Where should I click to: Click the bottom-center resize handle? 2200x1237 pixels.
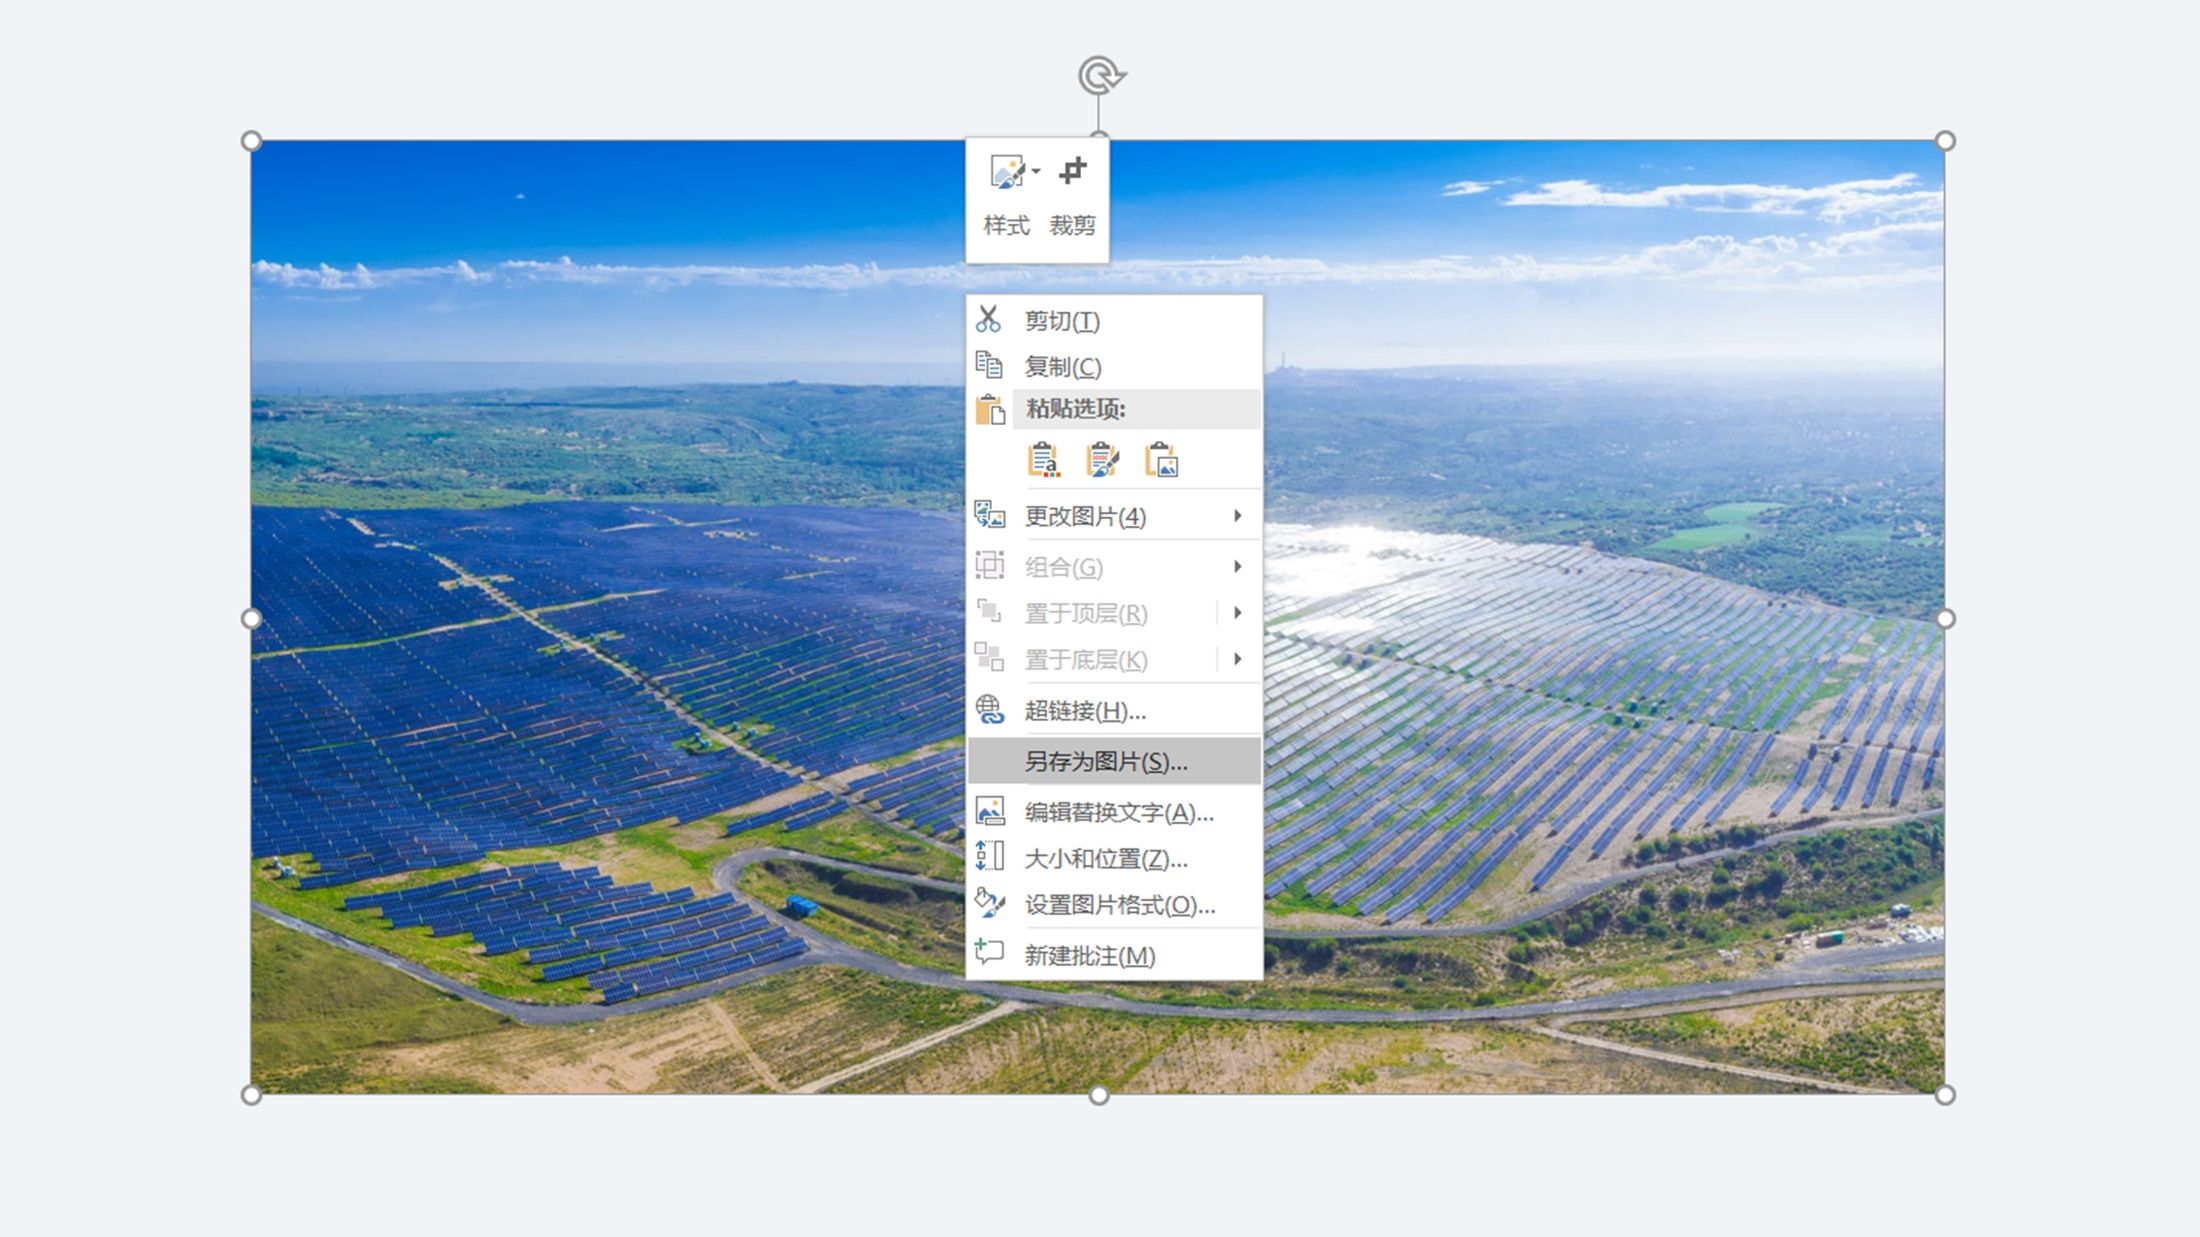point(1099,1096)
